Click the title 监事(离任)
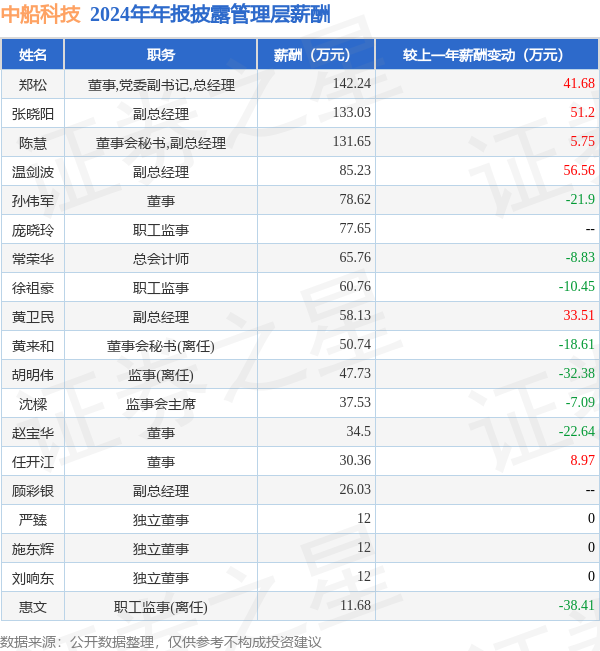The height and width of the screenshot is (651, 600). click(161, 375)
